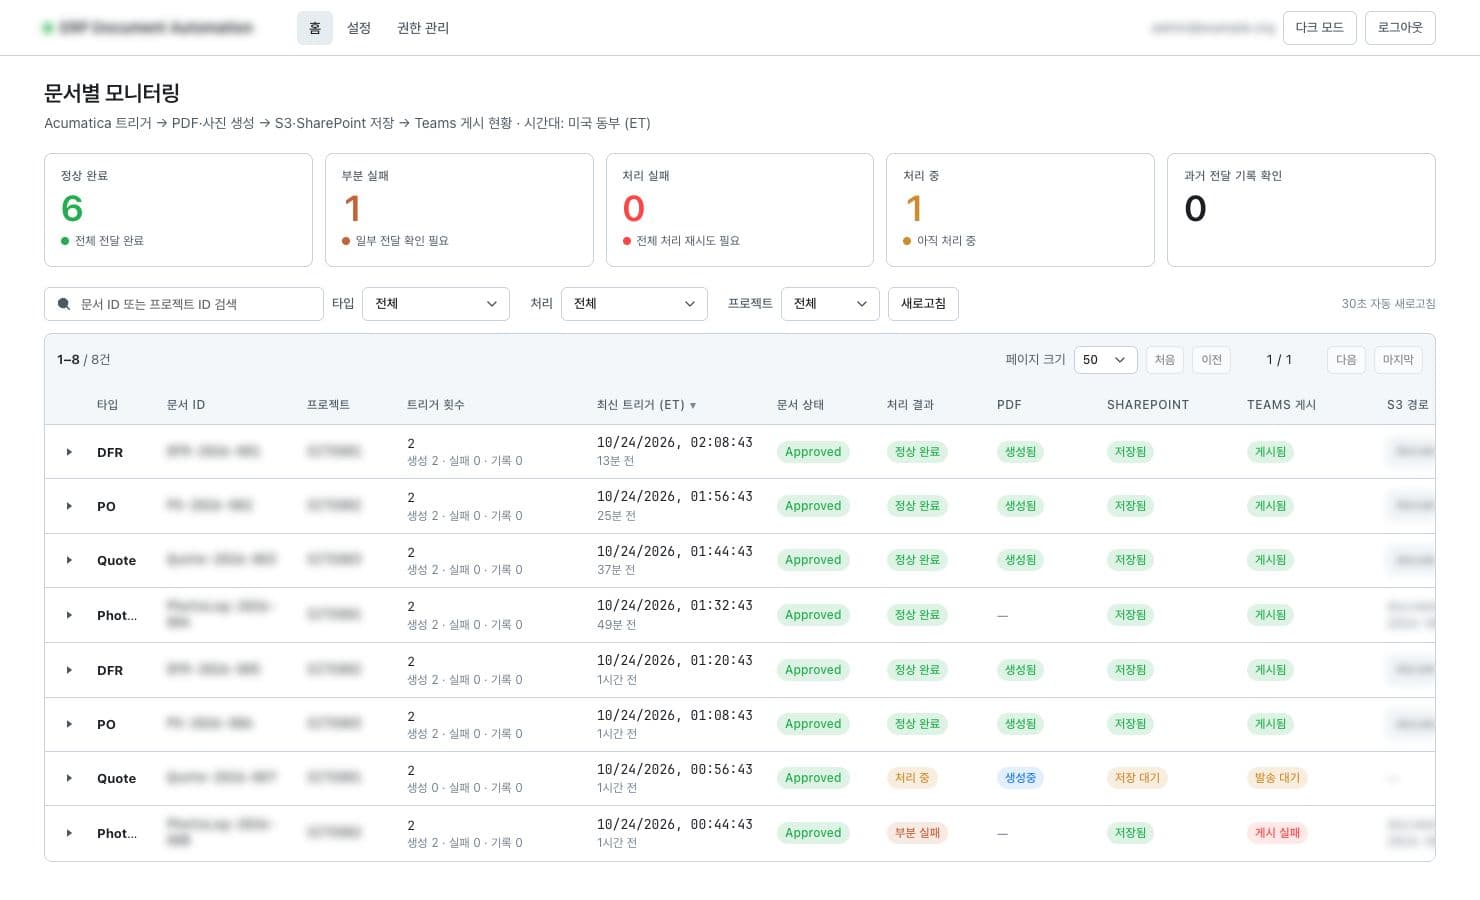The width and height of the screenshot is (1480, 900).
Task: Click the 트리거 횟수 column header
Action: pyautogui.click(x=435, y=405)
